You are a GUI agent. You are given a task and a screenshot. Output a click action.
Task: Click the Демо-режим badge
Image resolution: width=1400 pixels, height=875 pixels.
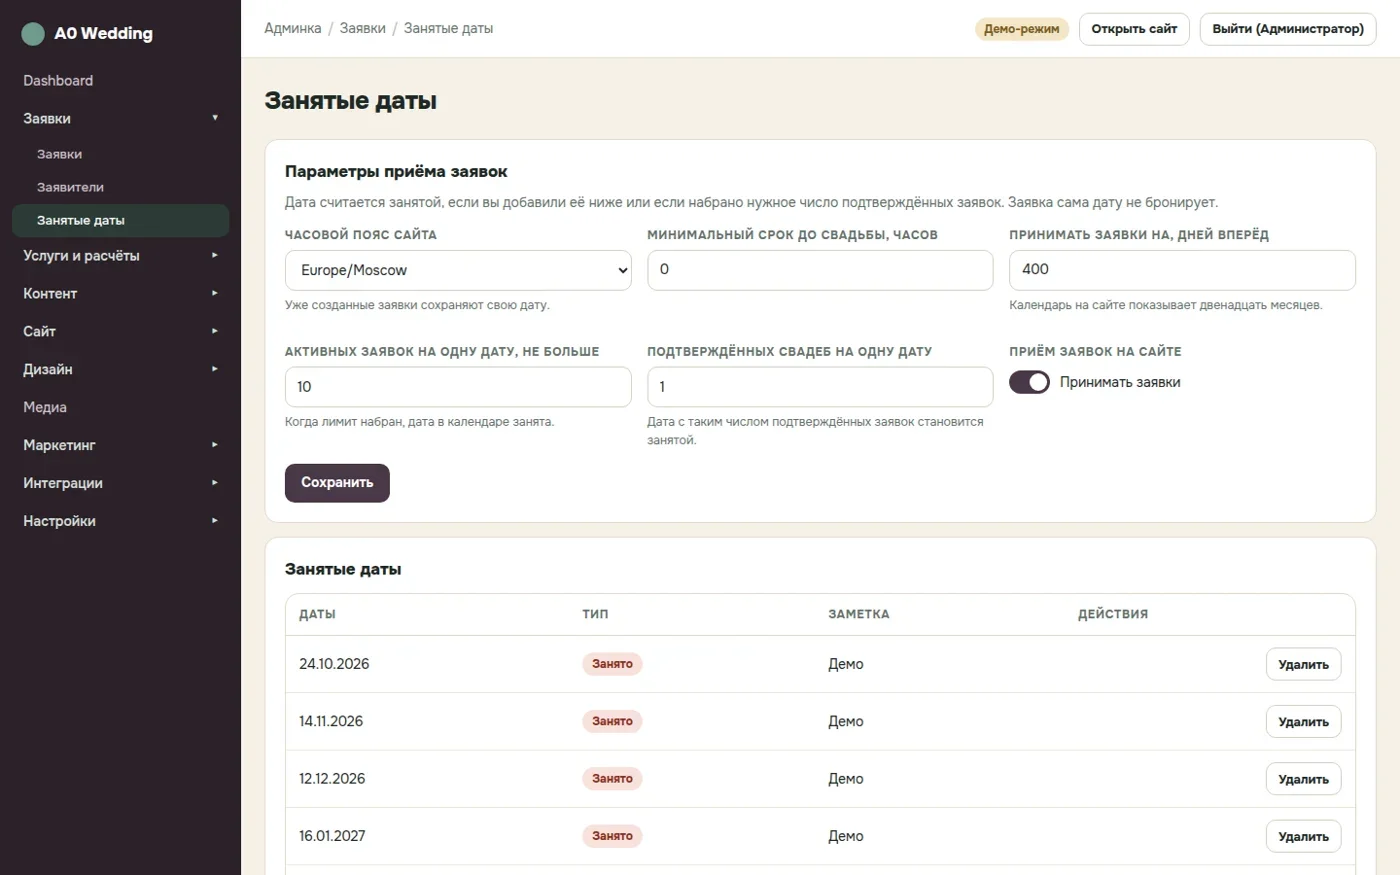(1022, 29)
